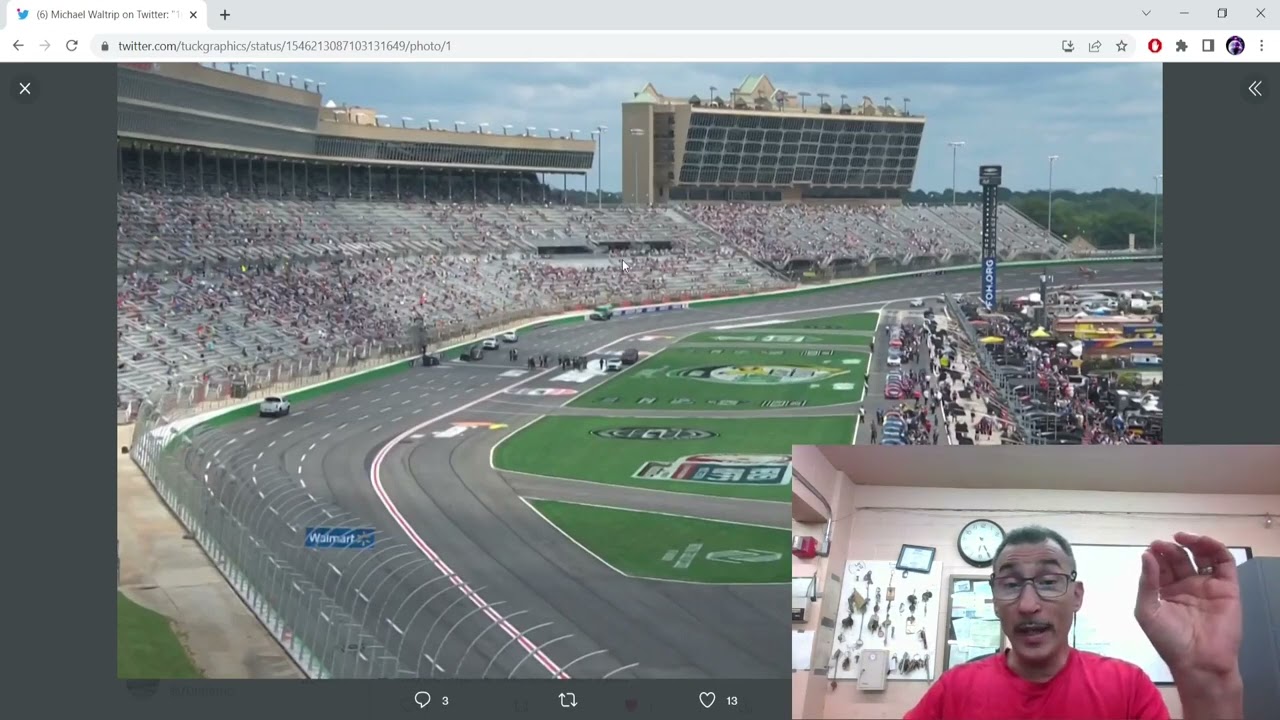
Task: Close the photo viewer with the X
Action: [25, 88]
